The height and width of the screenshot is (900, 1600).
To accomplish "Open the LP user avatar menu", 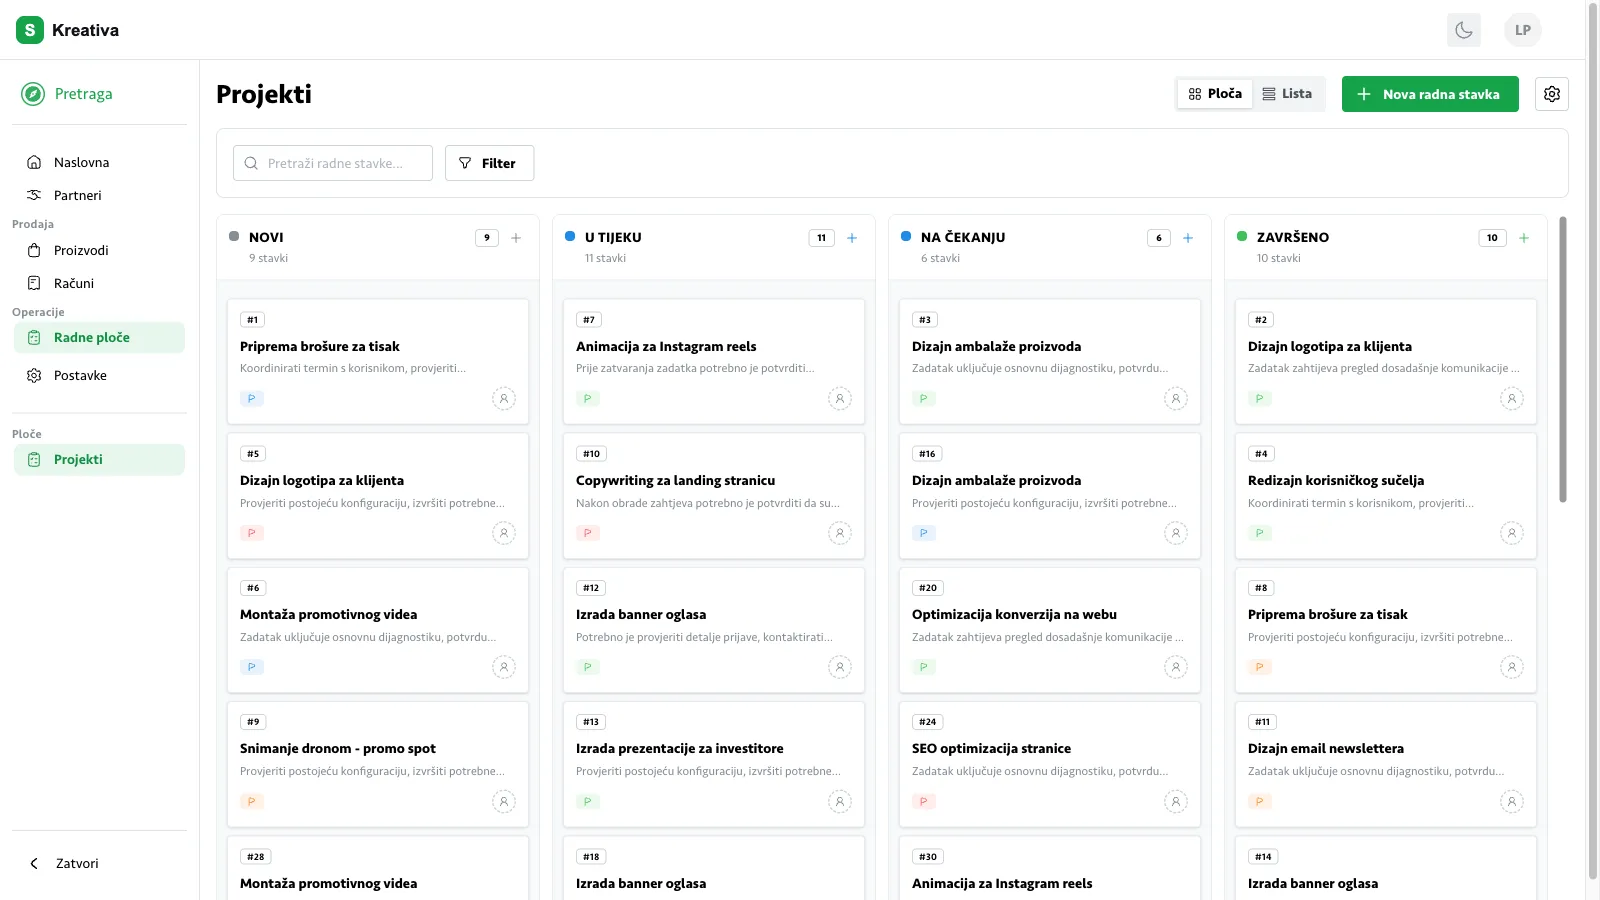I will 1523,30.
